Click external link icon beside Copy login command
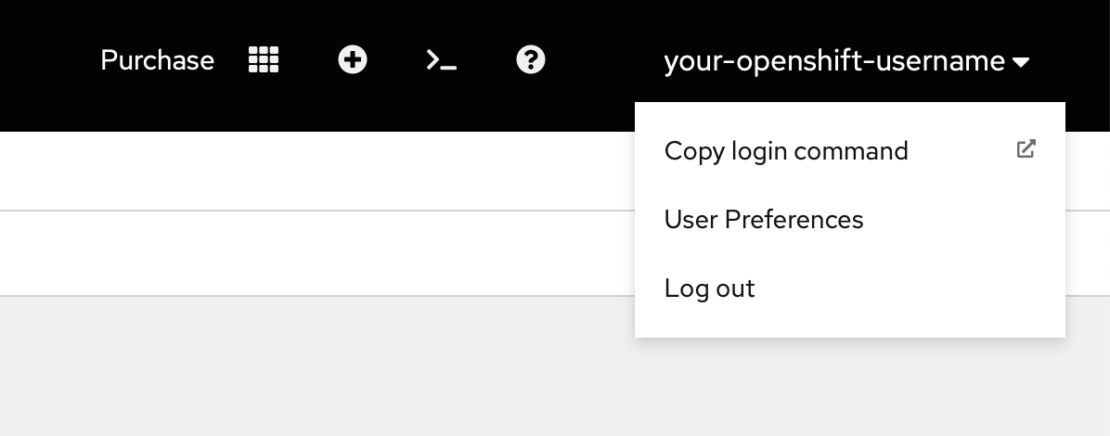 coord(1025,149)
